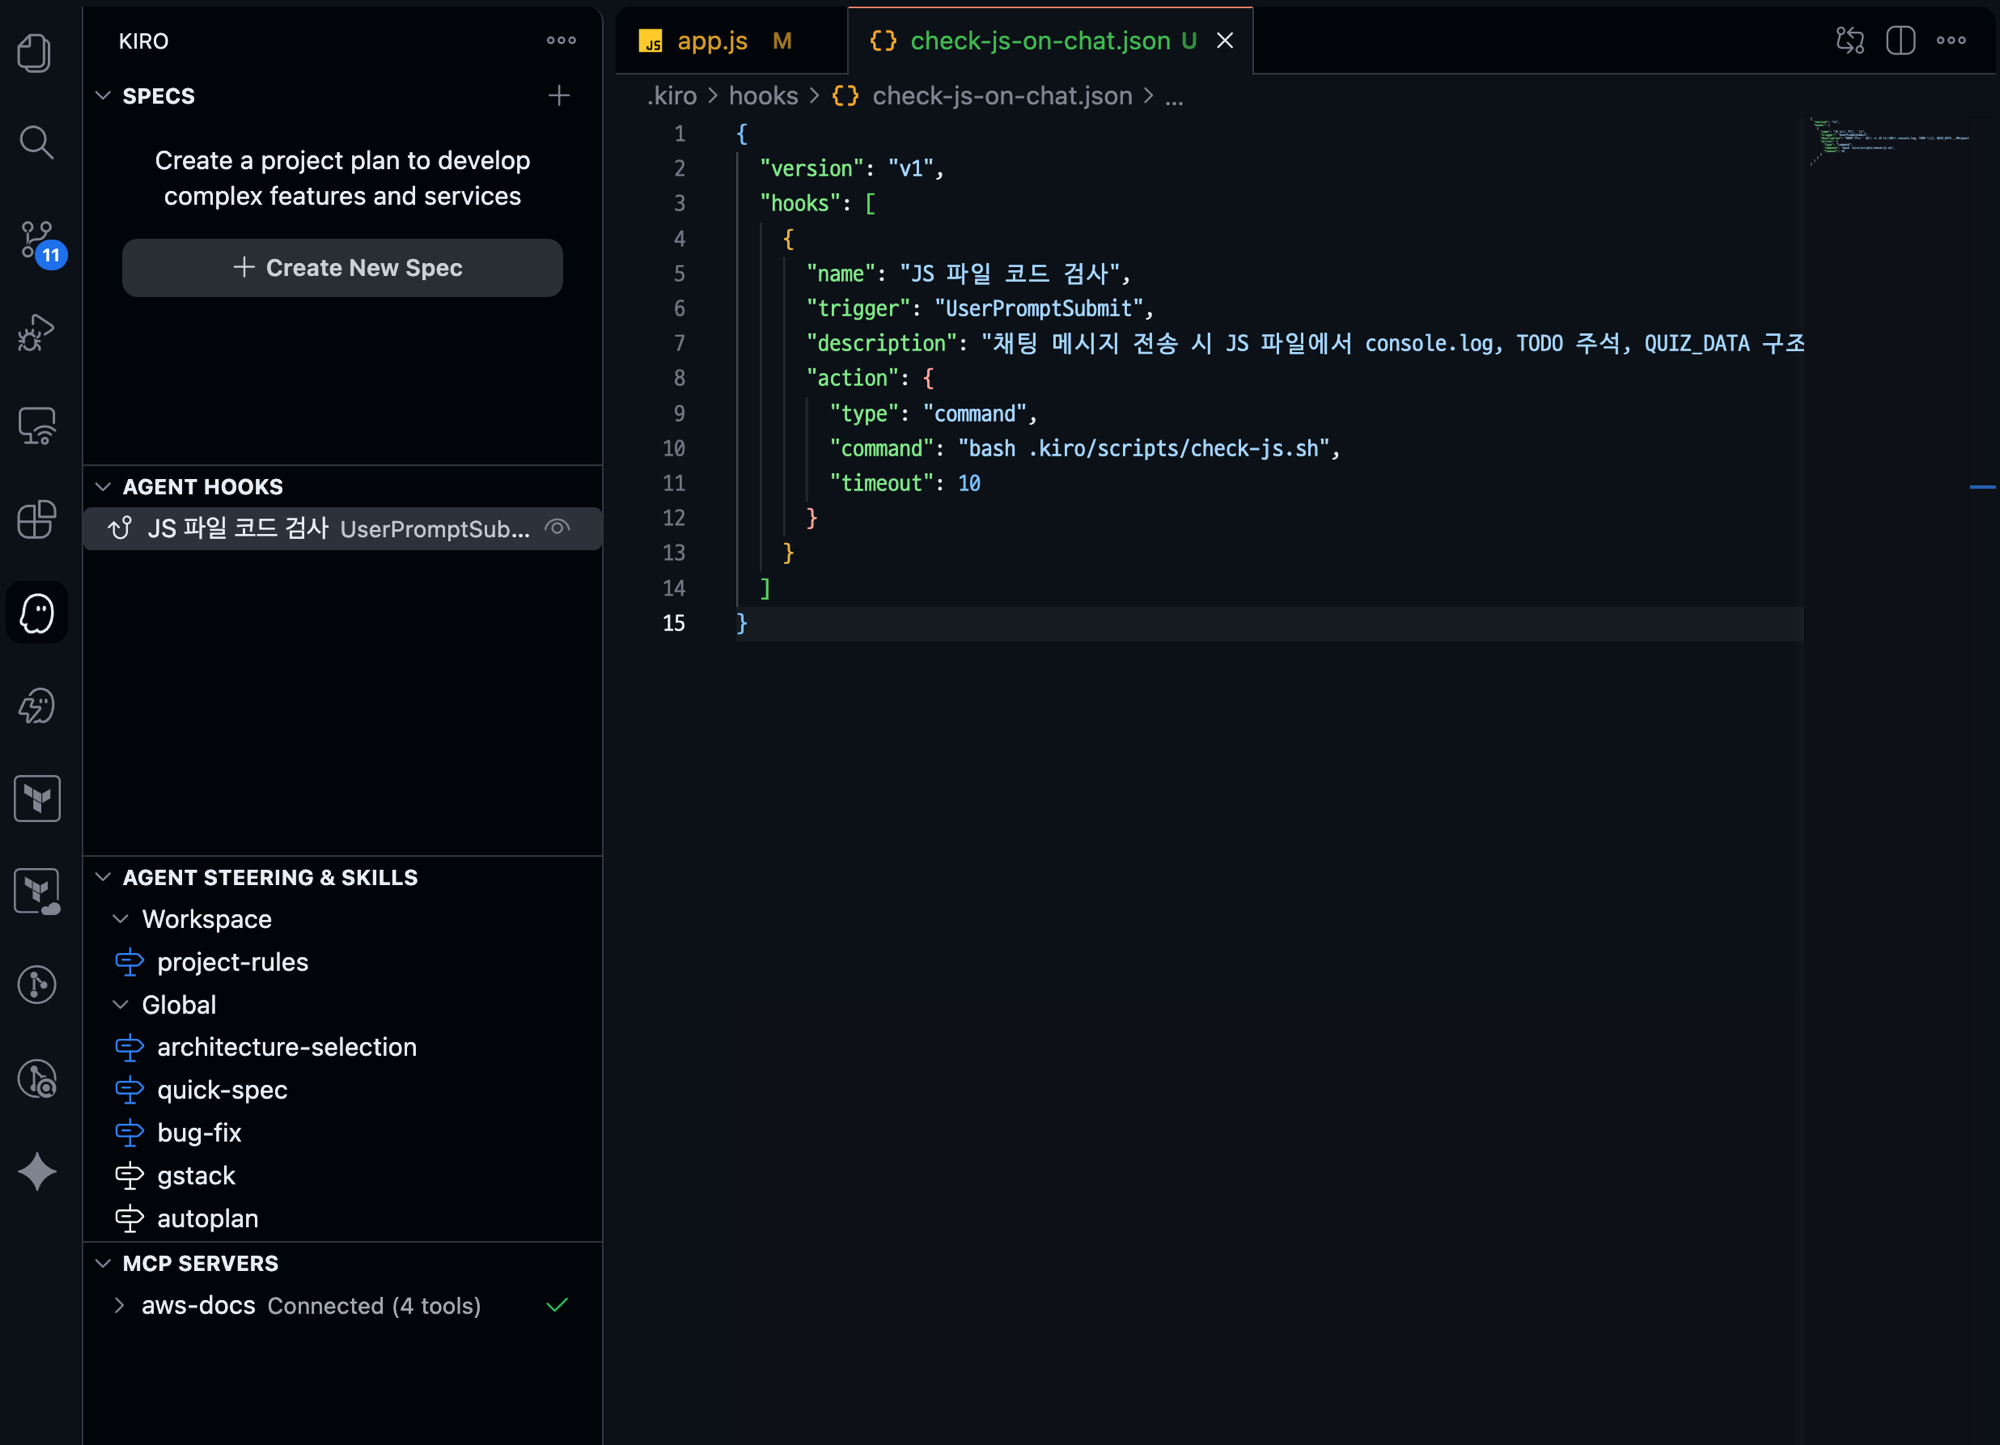Open the Explorer files view
The image size is (2000, 1445).
[x=36, y=52]
